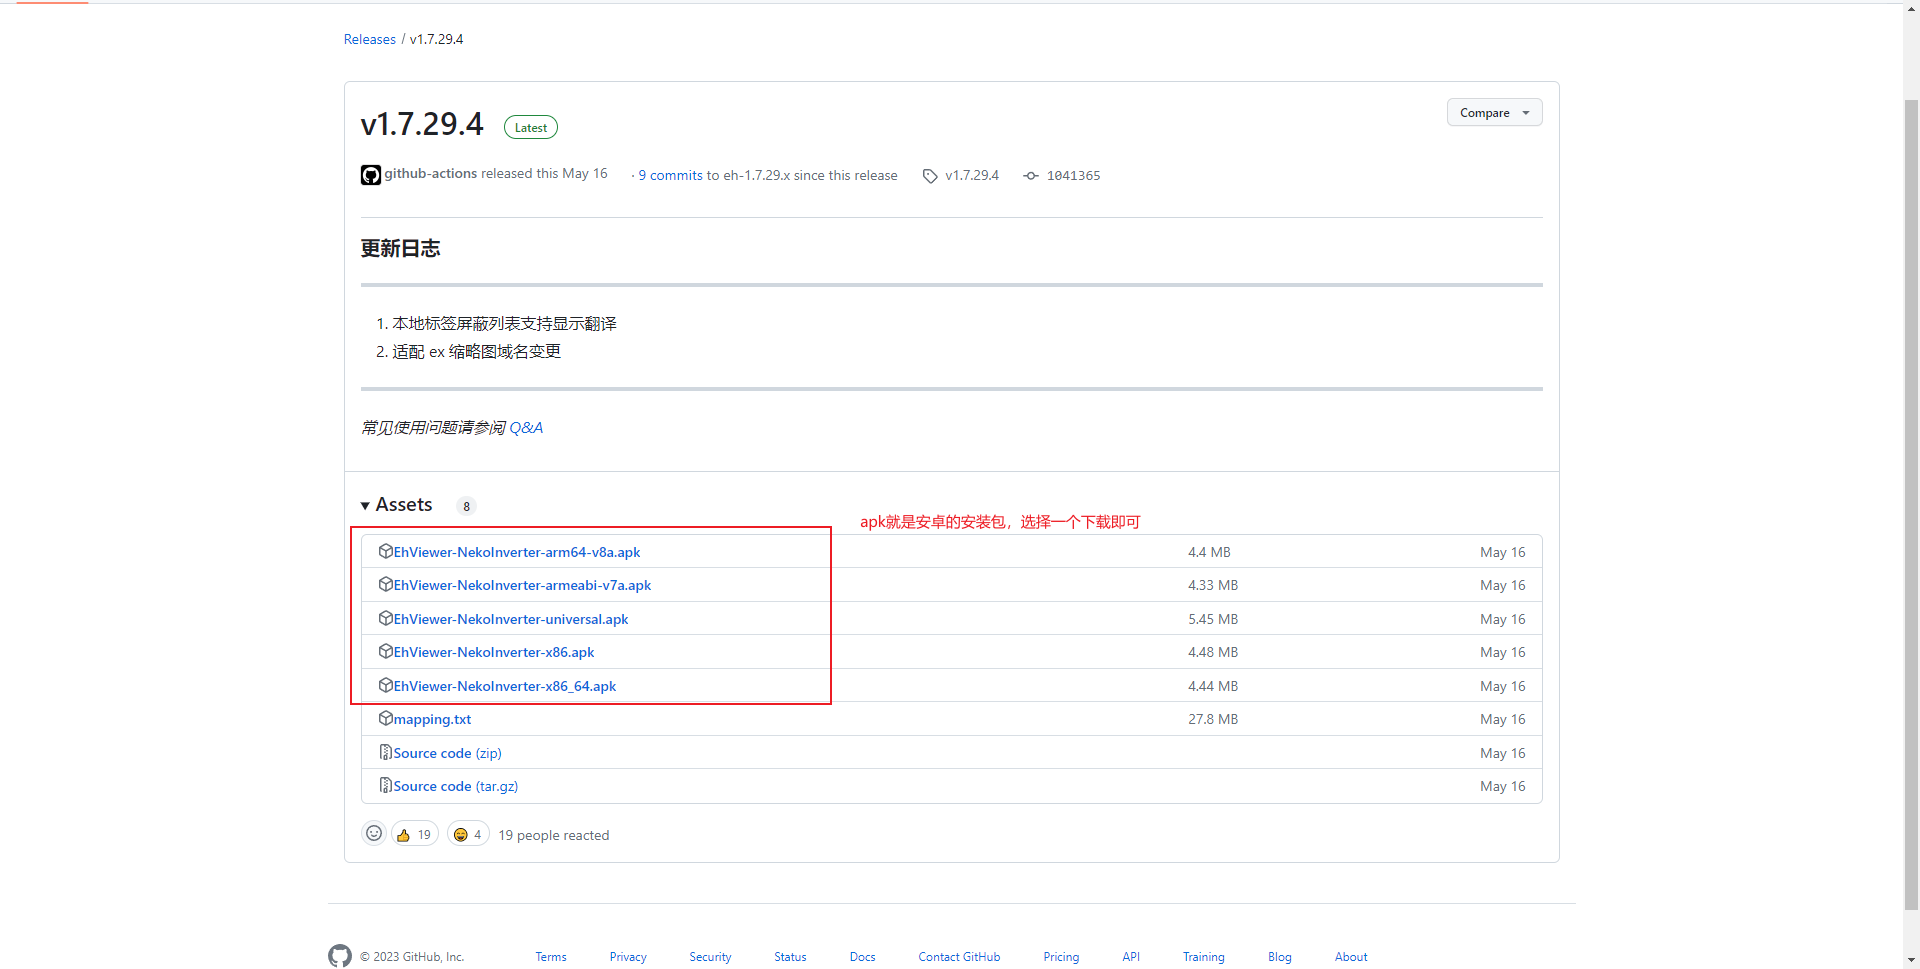Click the 4.33 MB size cell
The image size is (1920, 969).
point(1213,585)
